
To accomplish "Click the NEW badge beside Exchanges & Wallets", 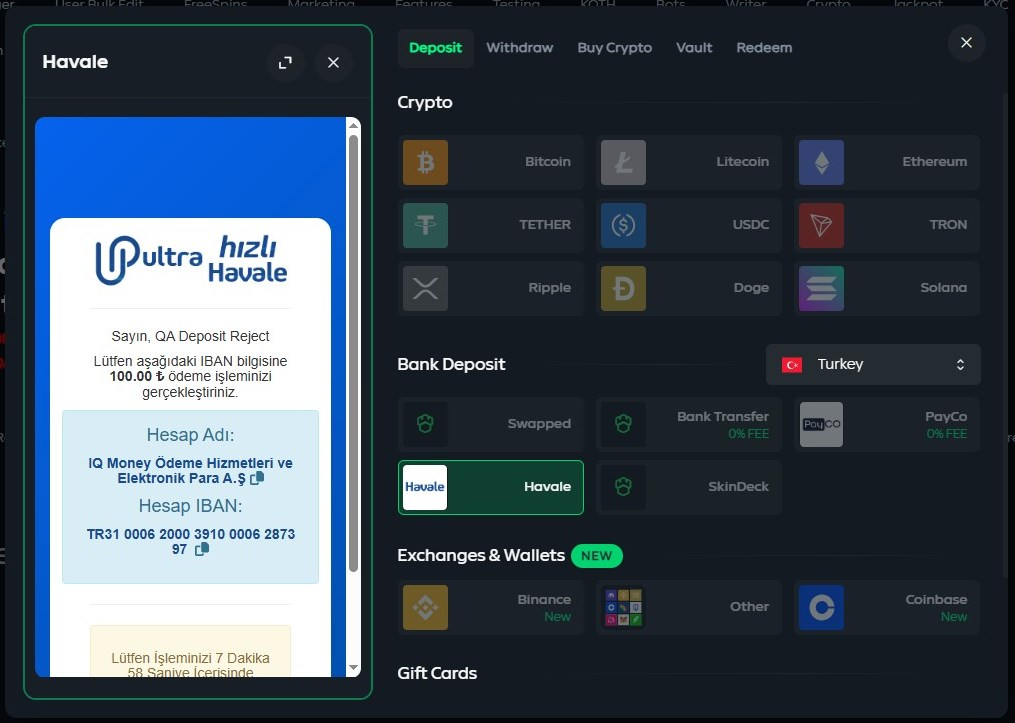I will 597,556.
